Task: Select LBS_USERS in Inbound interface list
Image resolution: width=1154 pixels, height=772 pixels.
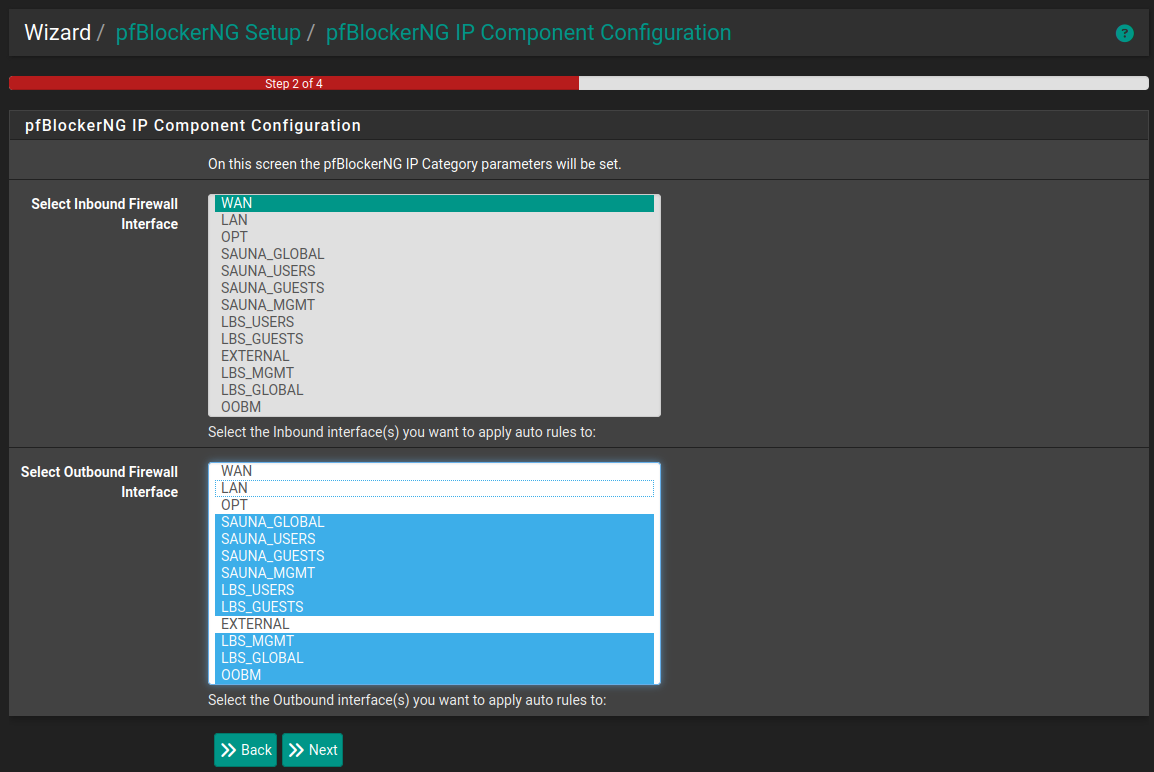Action: (434, 322)
